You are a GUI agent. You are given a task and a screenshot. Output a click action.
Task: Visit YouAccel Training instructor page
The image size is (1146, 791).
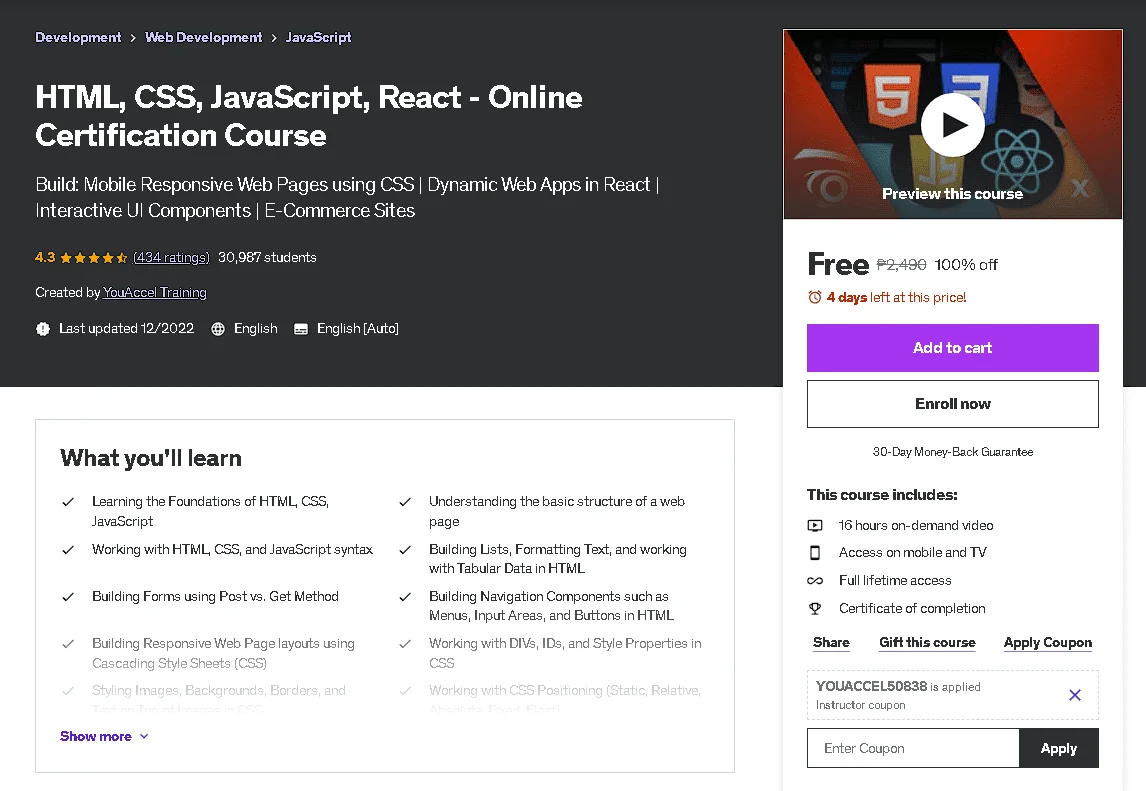(155, 292)
